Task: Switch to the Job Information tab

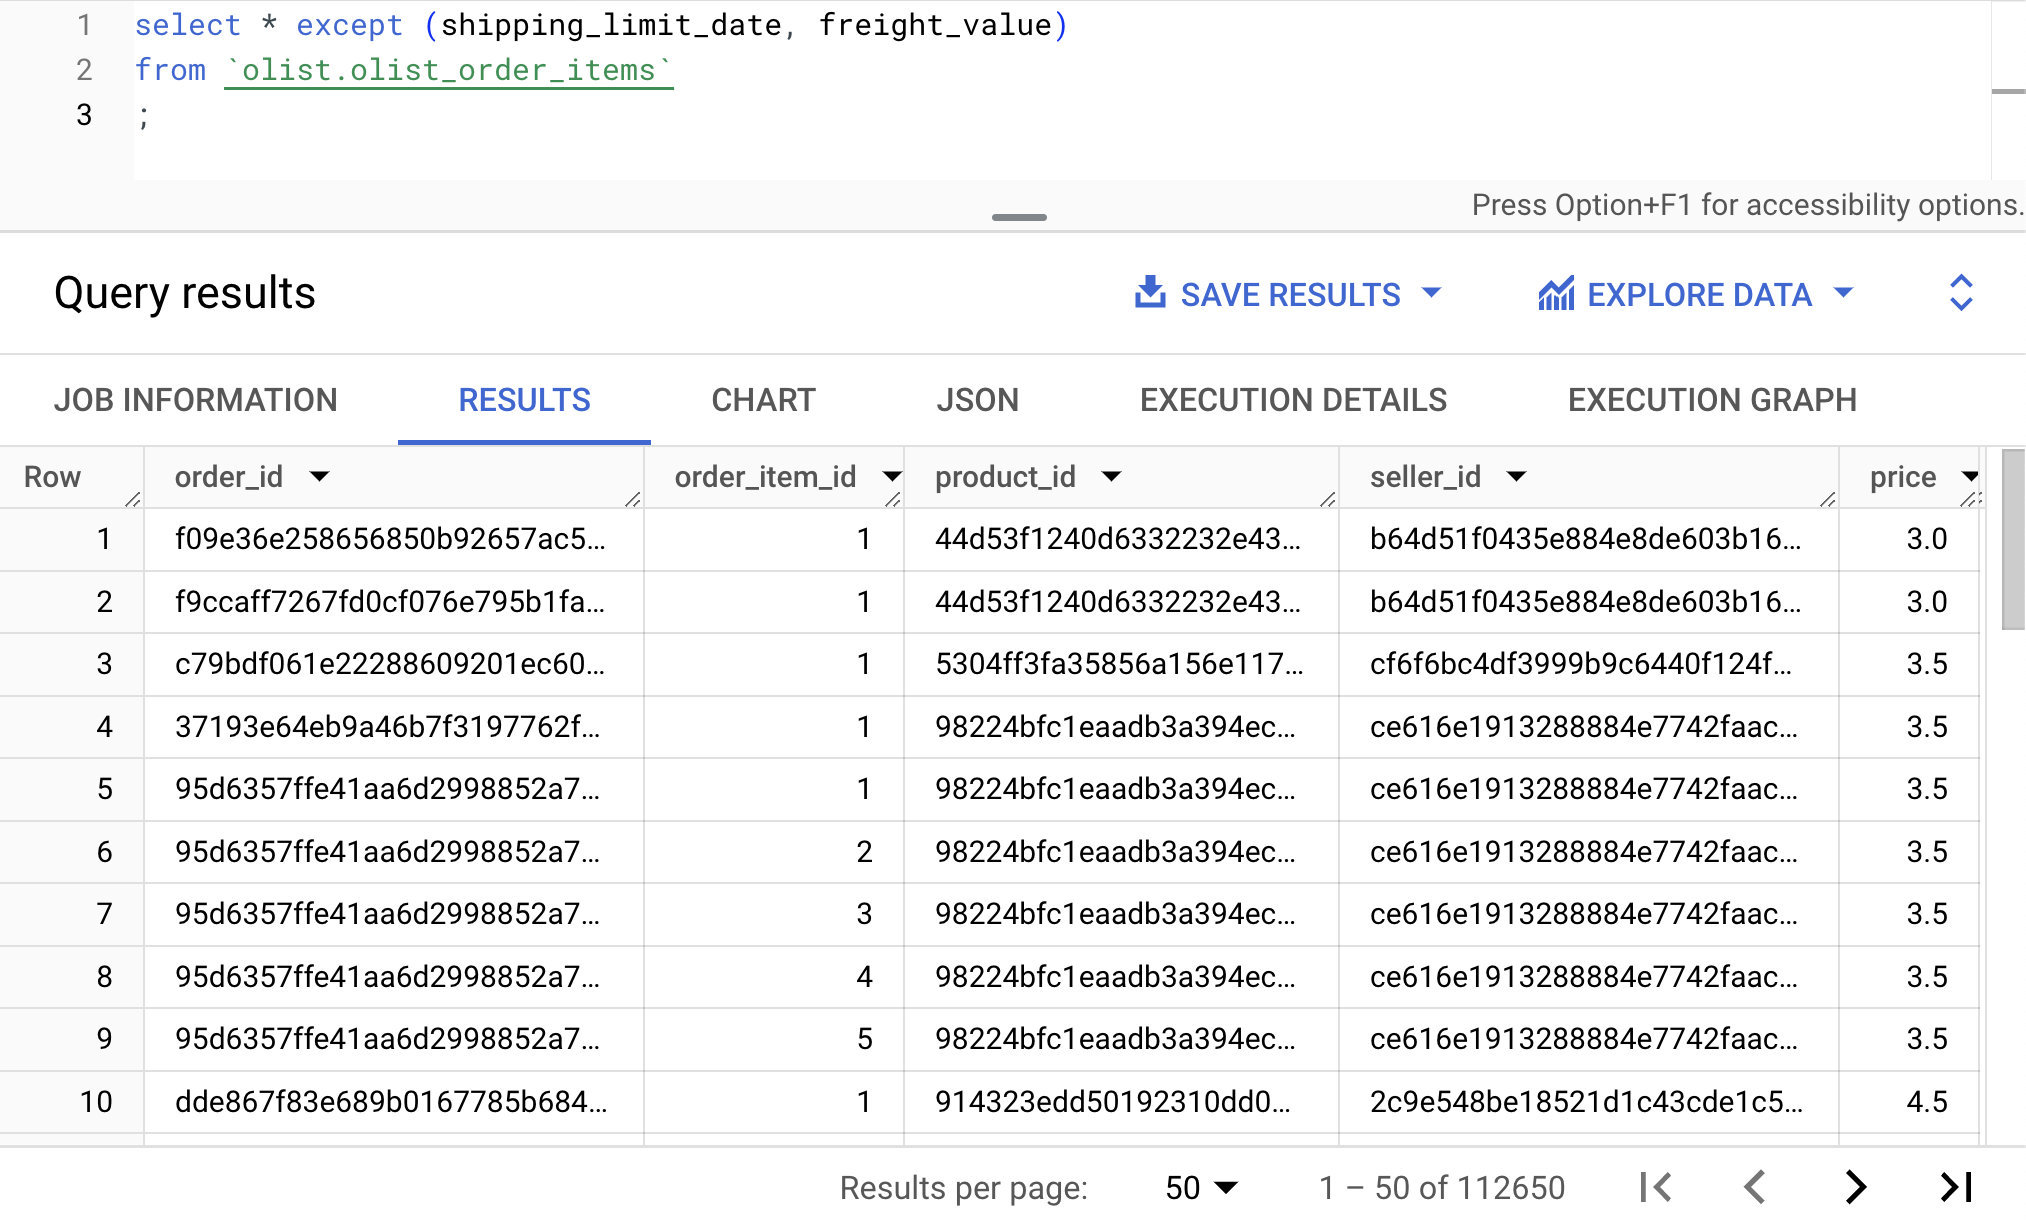Action: click(x=196, y=400)
